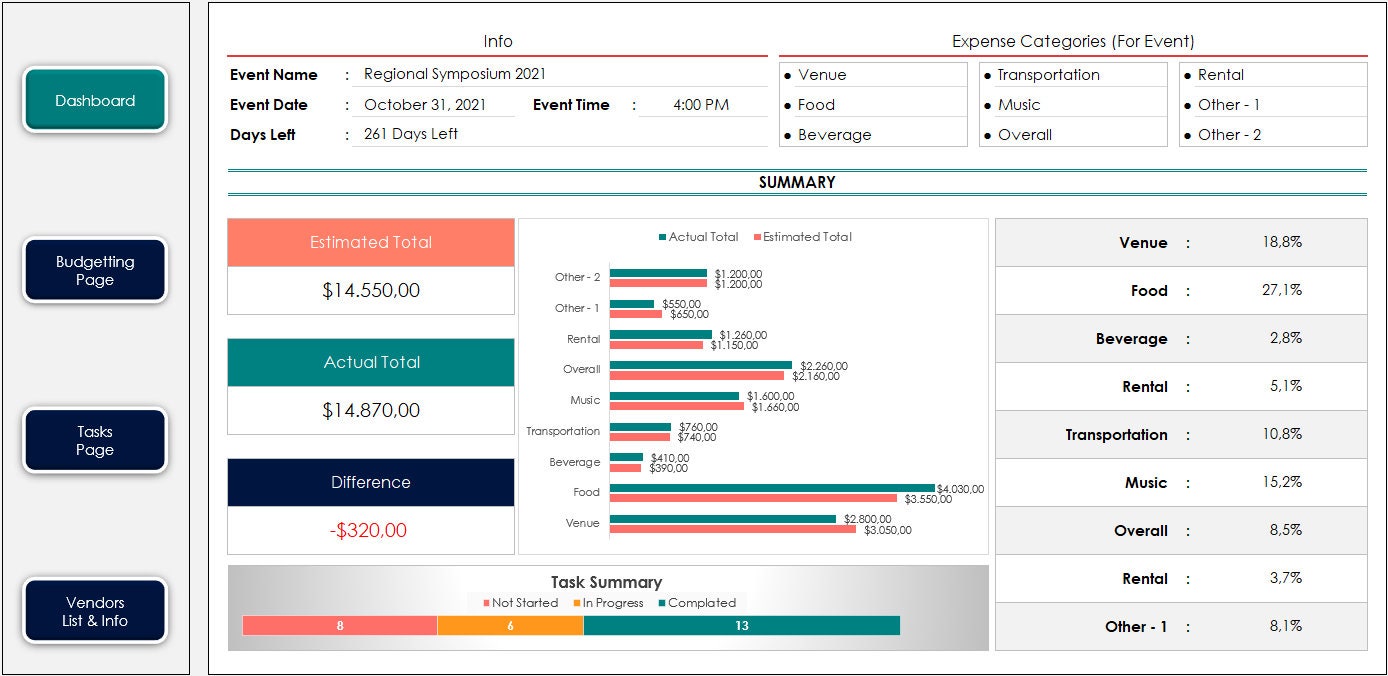Open the Tasks Page button
Image resolution: width=1388 pixels, height=676 pixels.
[95, 440]
